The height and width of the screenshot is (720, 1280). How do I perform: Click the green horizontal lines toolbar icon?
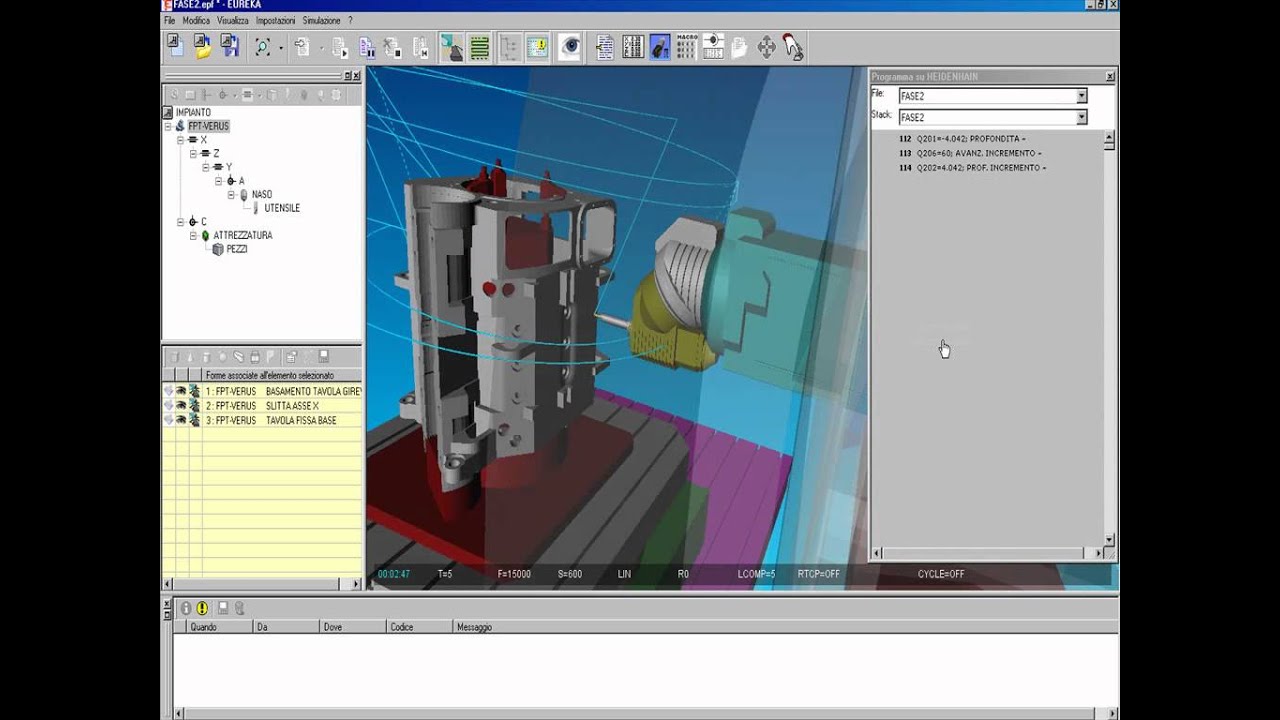479,47
